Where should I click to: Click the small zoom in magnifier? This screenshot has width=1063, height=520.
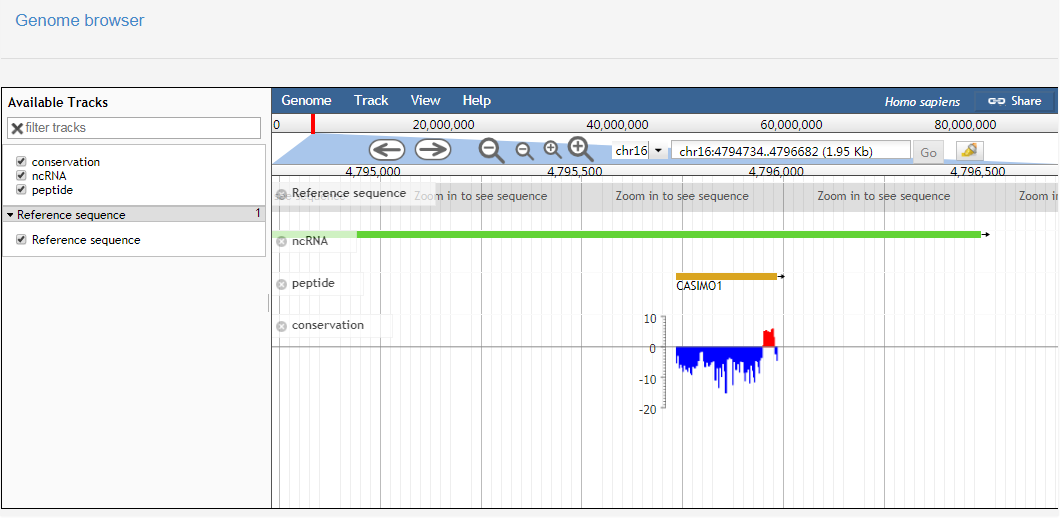pyautogui.click(x=552, y=150)
